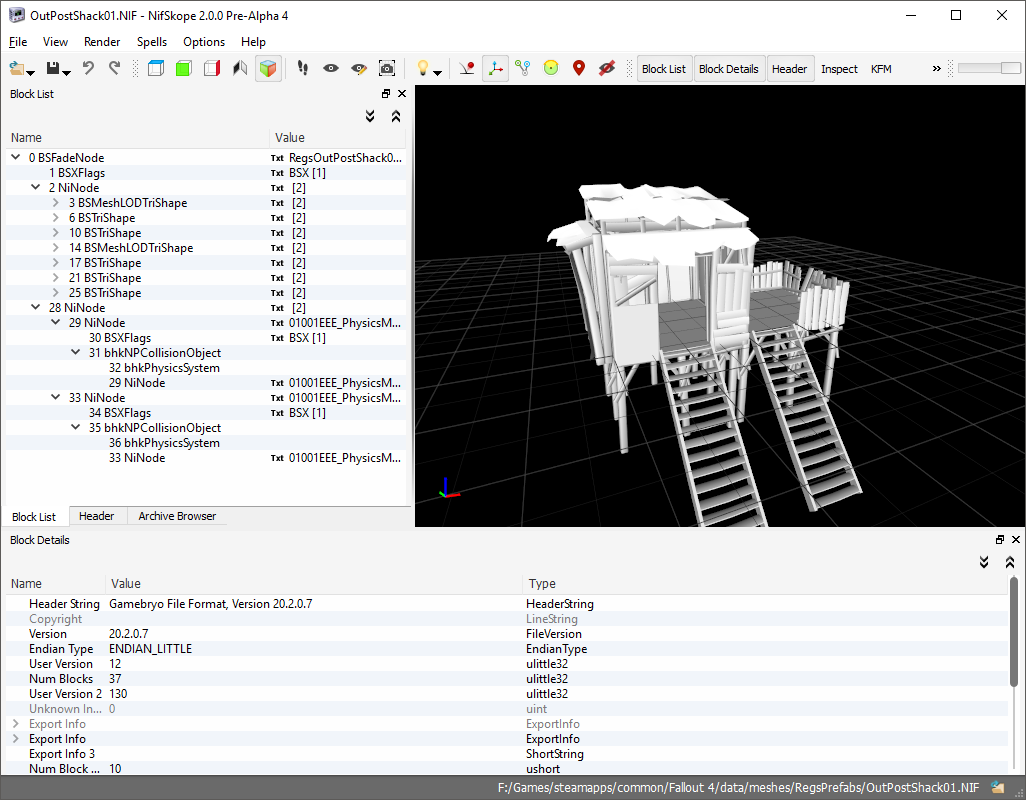Click the flip view icon
Image resolution: width=1026 pixels, height=800 pixels.
tap(240, 68)
